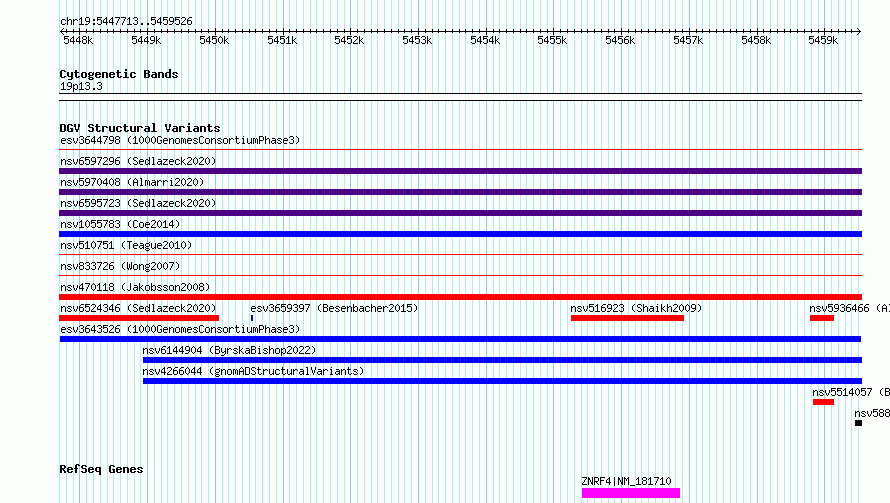The image size is (890, 503).
Task: Click the 5455k ruler mark
Action: 552,40
